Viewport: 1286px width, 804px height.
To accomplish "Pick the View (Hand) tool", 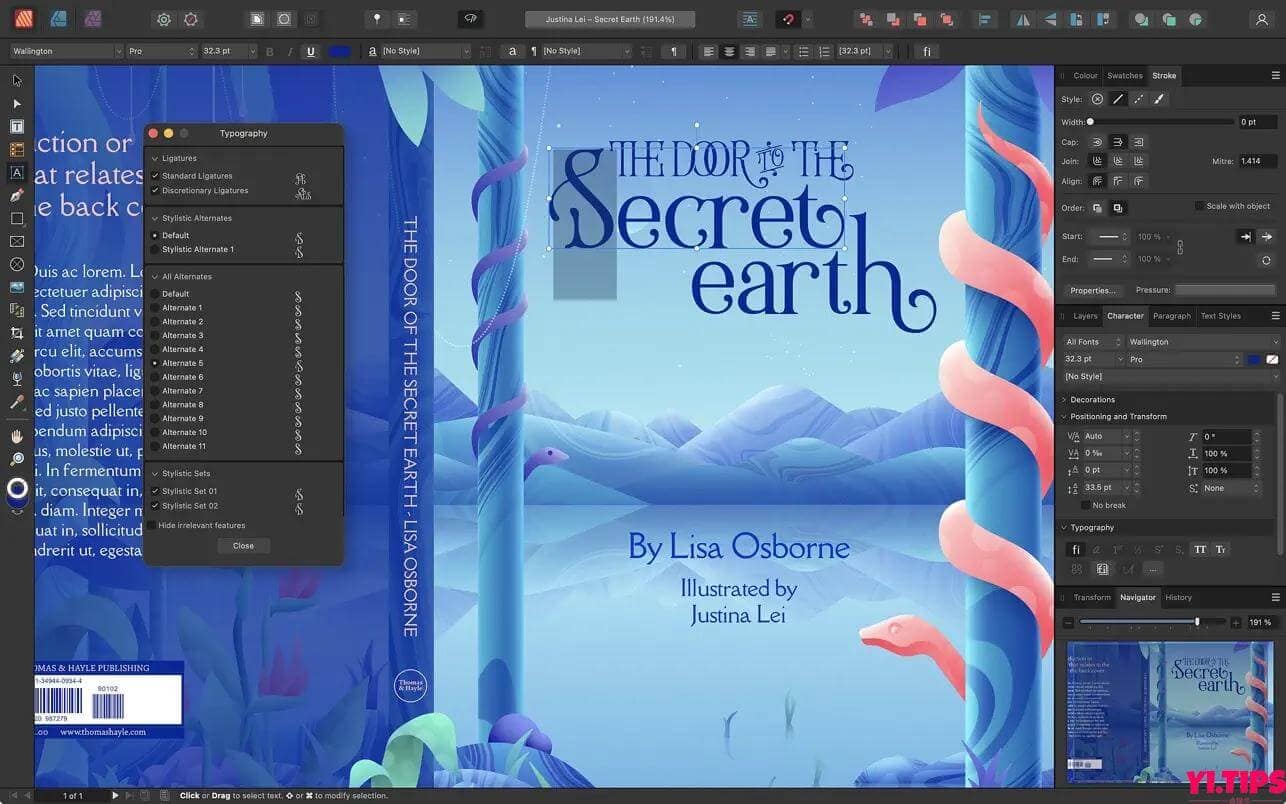I will 17,436.
